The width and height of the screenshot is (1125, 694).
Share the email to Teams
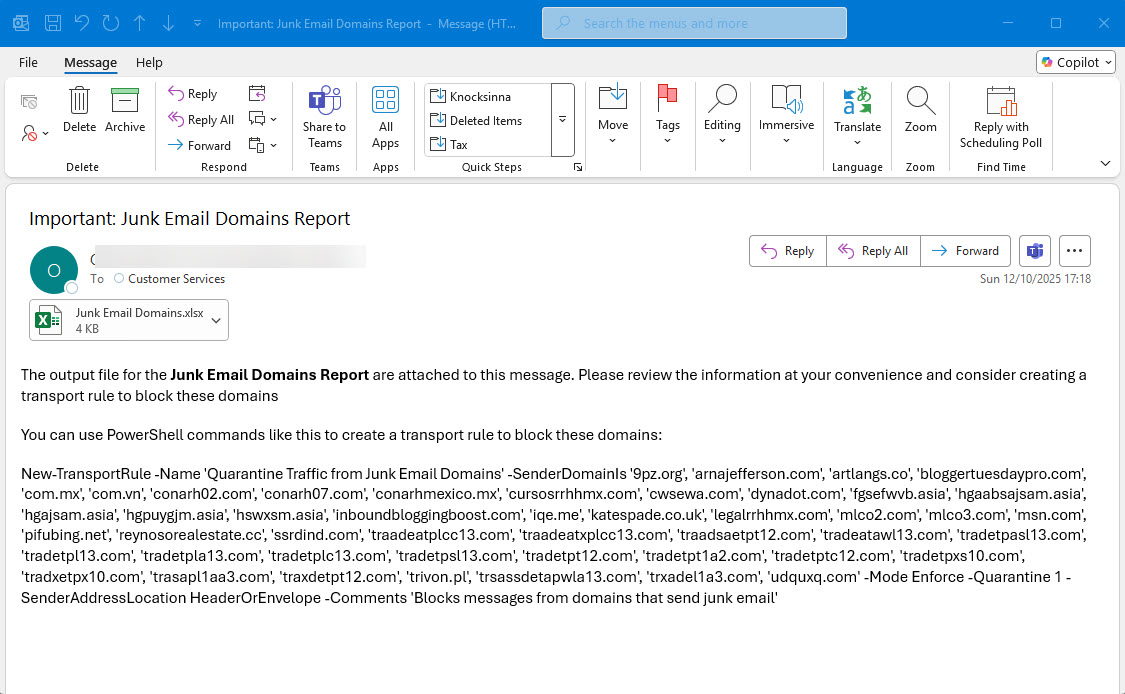click(x=324, y=118)
